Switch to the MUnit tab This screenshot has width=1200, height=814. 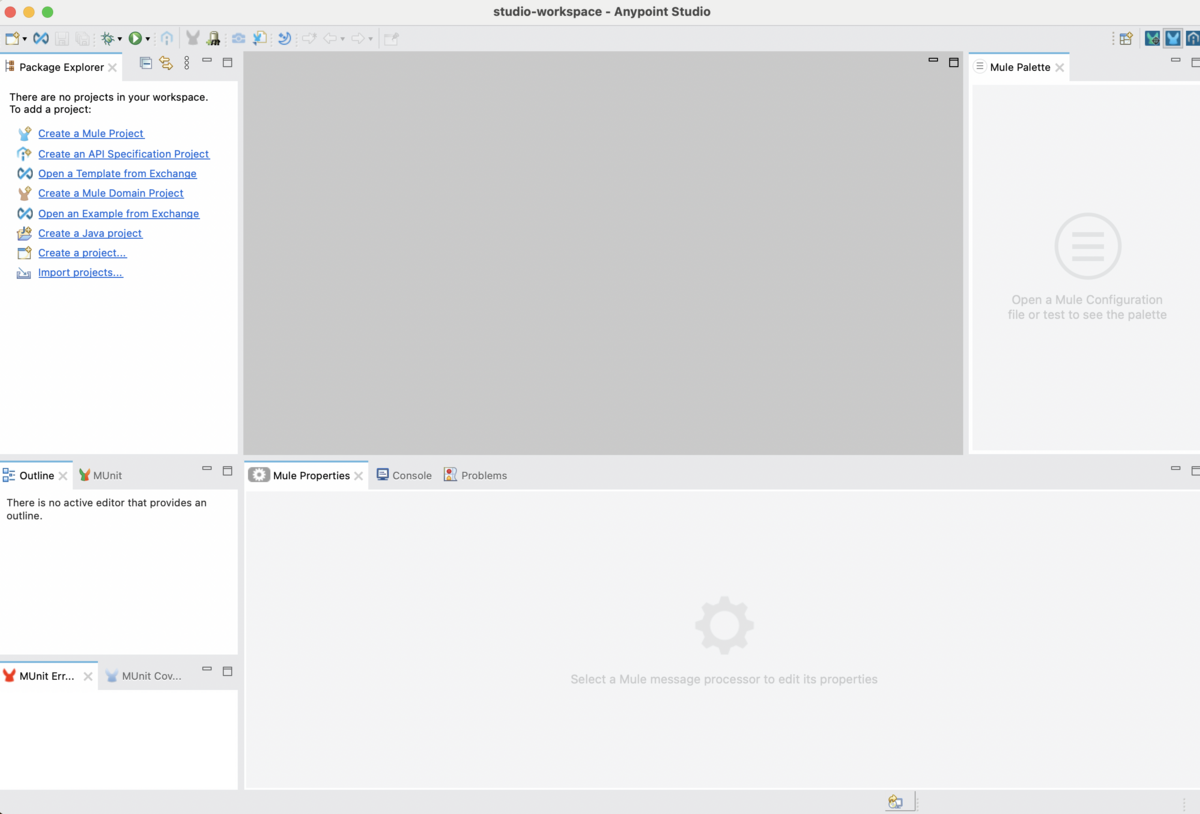click(x=100, y=476)
